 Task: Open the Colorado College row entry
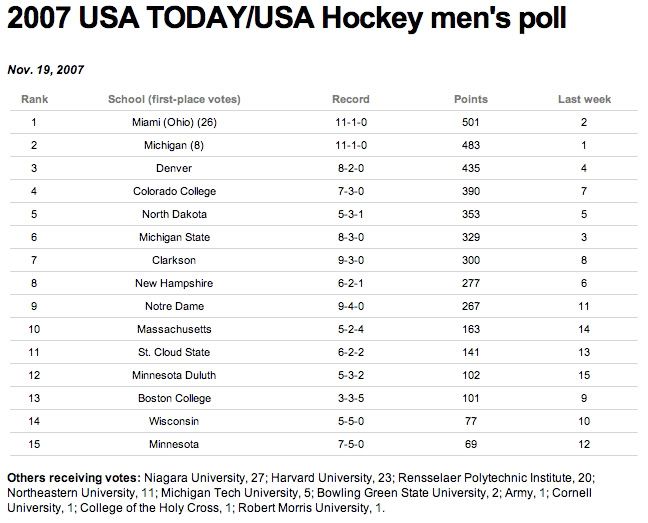point(174,191)
